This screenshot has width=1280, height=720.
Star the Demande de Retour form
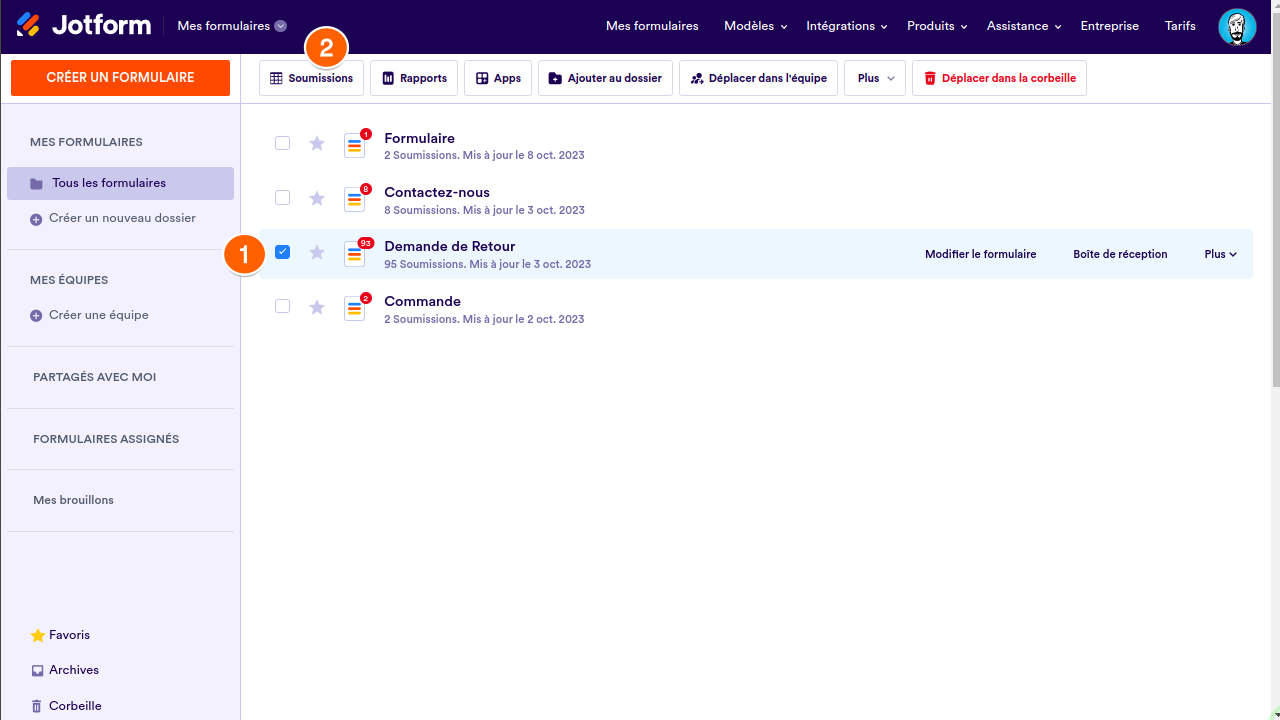point(317,253)
